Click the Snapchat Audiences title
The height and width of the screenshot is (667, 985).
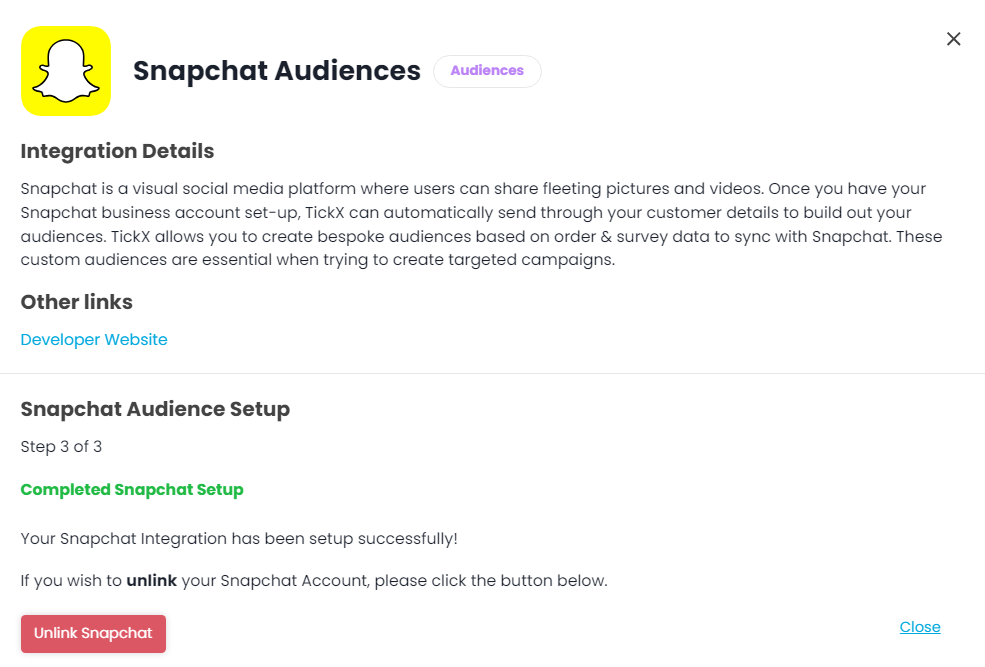(276, 71)
